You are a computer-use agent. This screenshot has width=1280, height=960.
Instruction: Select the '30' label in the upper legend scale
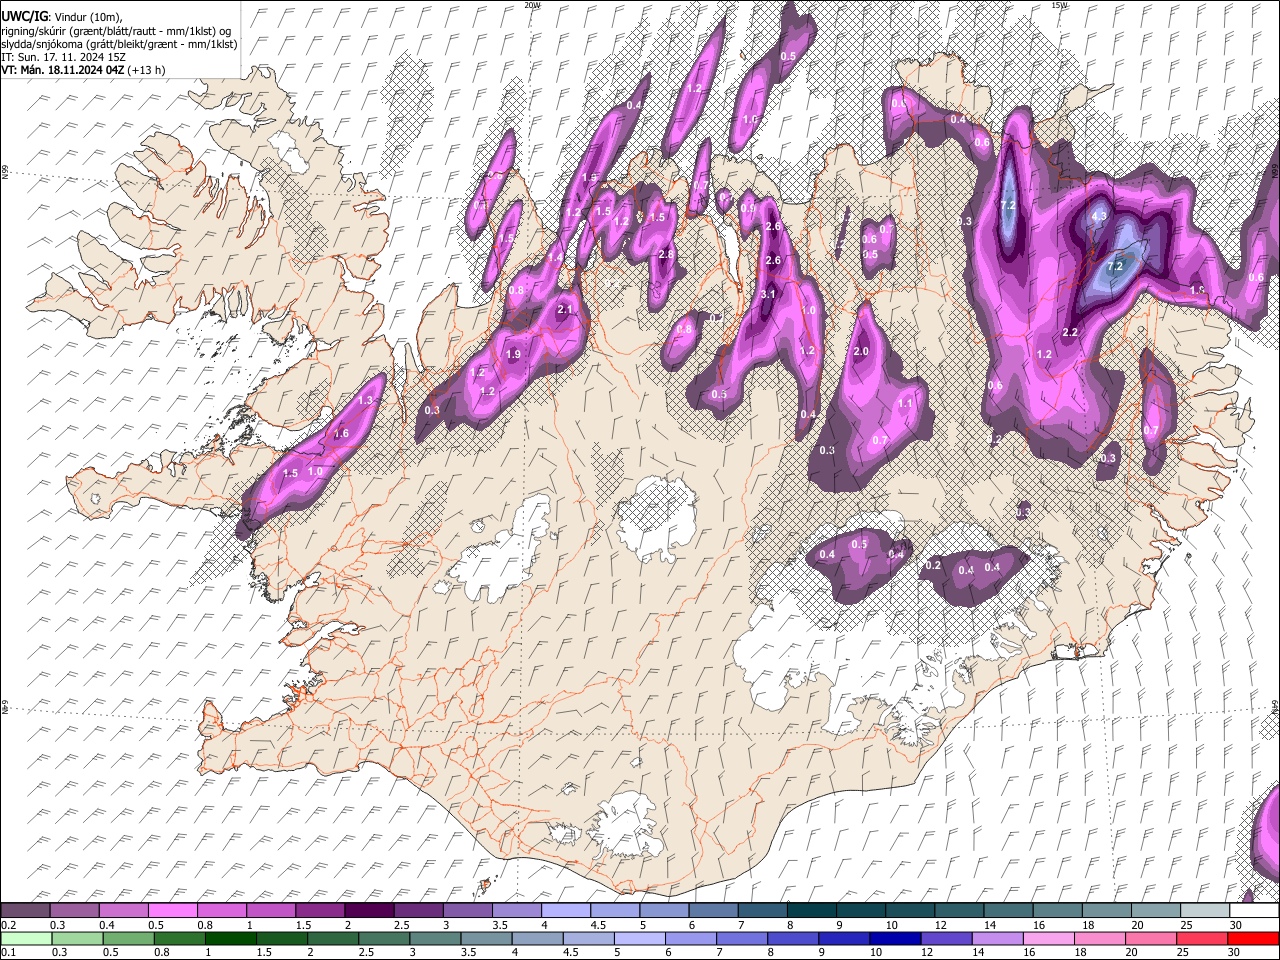click(x=1235, y=925)
